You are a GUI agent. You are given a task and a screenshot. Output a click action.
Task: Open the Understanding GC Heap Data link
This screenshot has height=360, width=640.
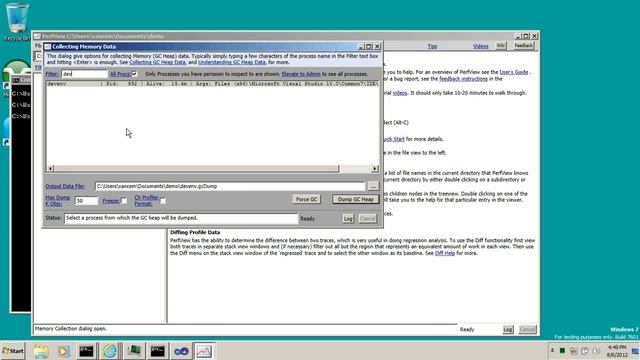pos(232,62)
